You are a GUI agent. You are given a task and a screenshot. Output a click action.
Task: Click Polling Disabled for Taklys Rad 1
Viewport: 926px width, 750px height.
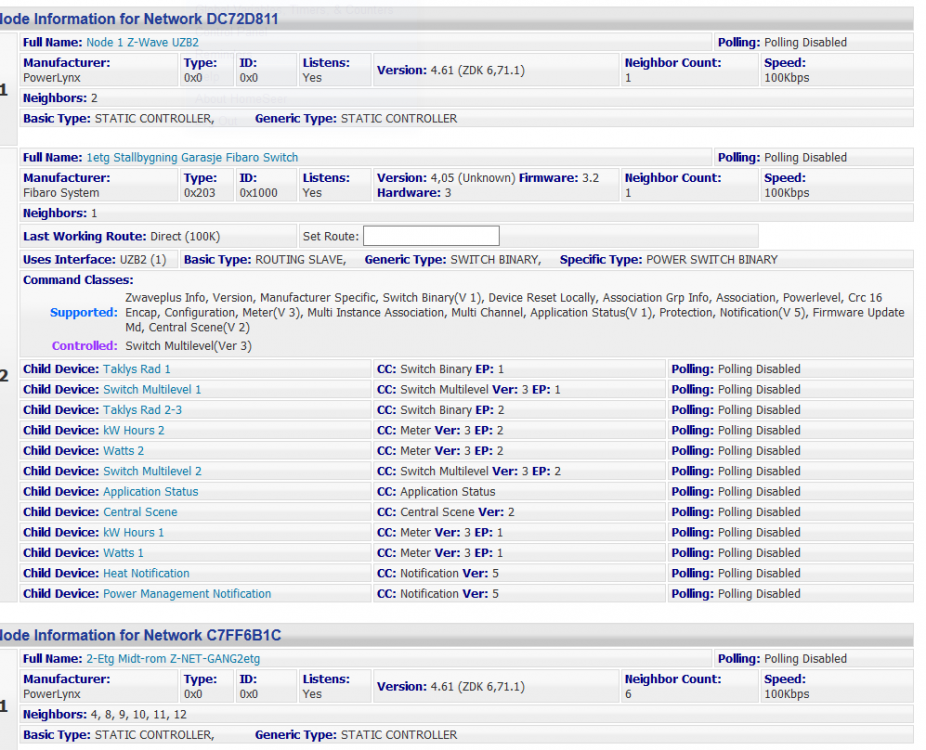tap(759, 369)
